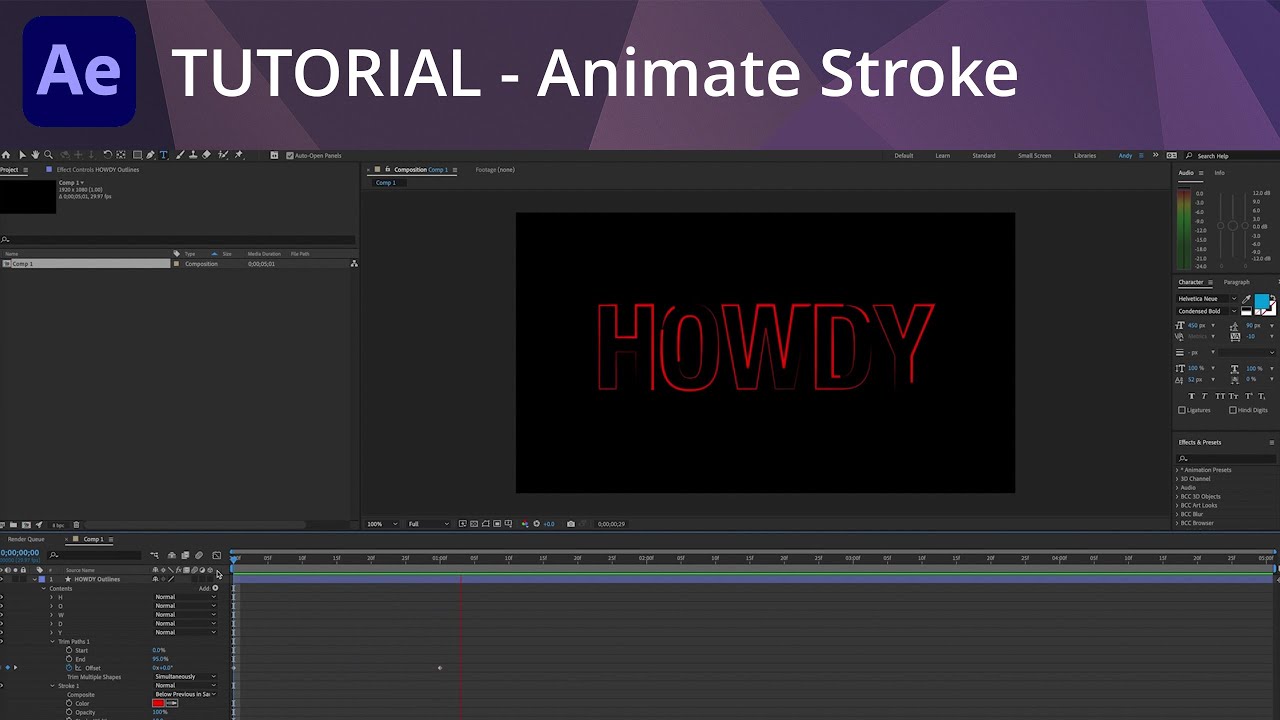Expand the Animation Presets folder

click(1177, 470)
